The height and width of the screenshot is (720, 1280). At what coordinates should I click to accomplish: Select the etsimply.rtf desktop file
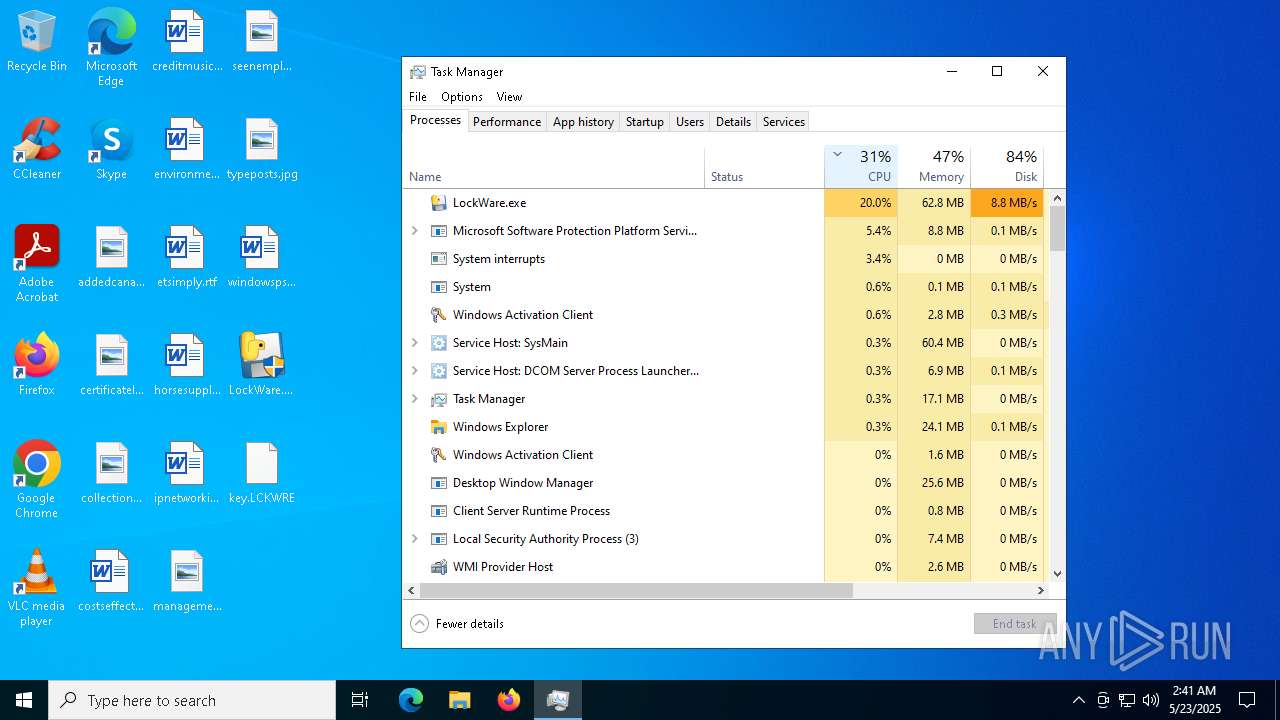point(186,257)
